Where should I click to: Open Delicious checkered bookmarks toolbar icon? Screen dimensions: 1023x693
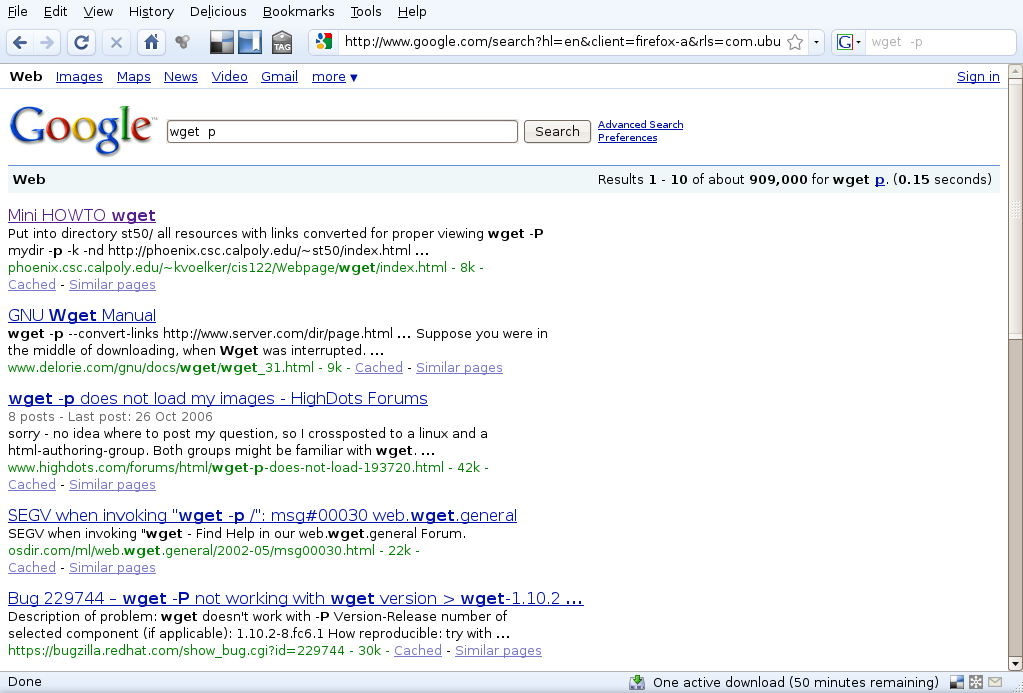221,42
